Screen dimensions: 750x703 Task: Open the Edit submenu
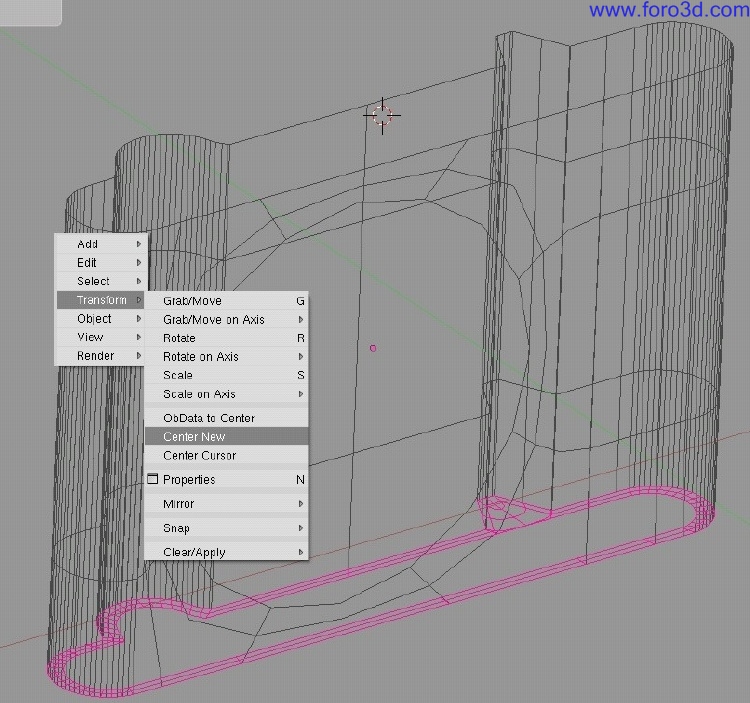coord(100,263)
